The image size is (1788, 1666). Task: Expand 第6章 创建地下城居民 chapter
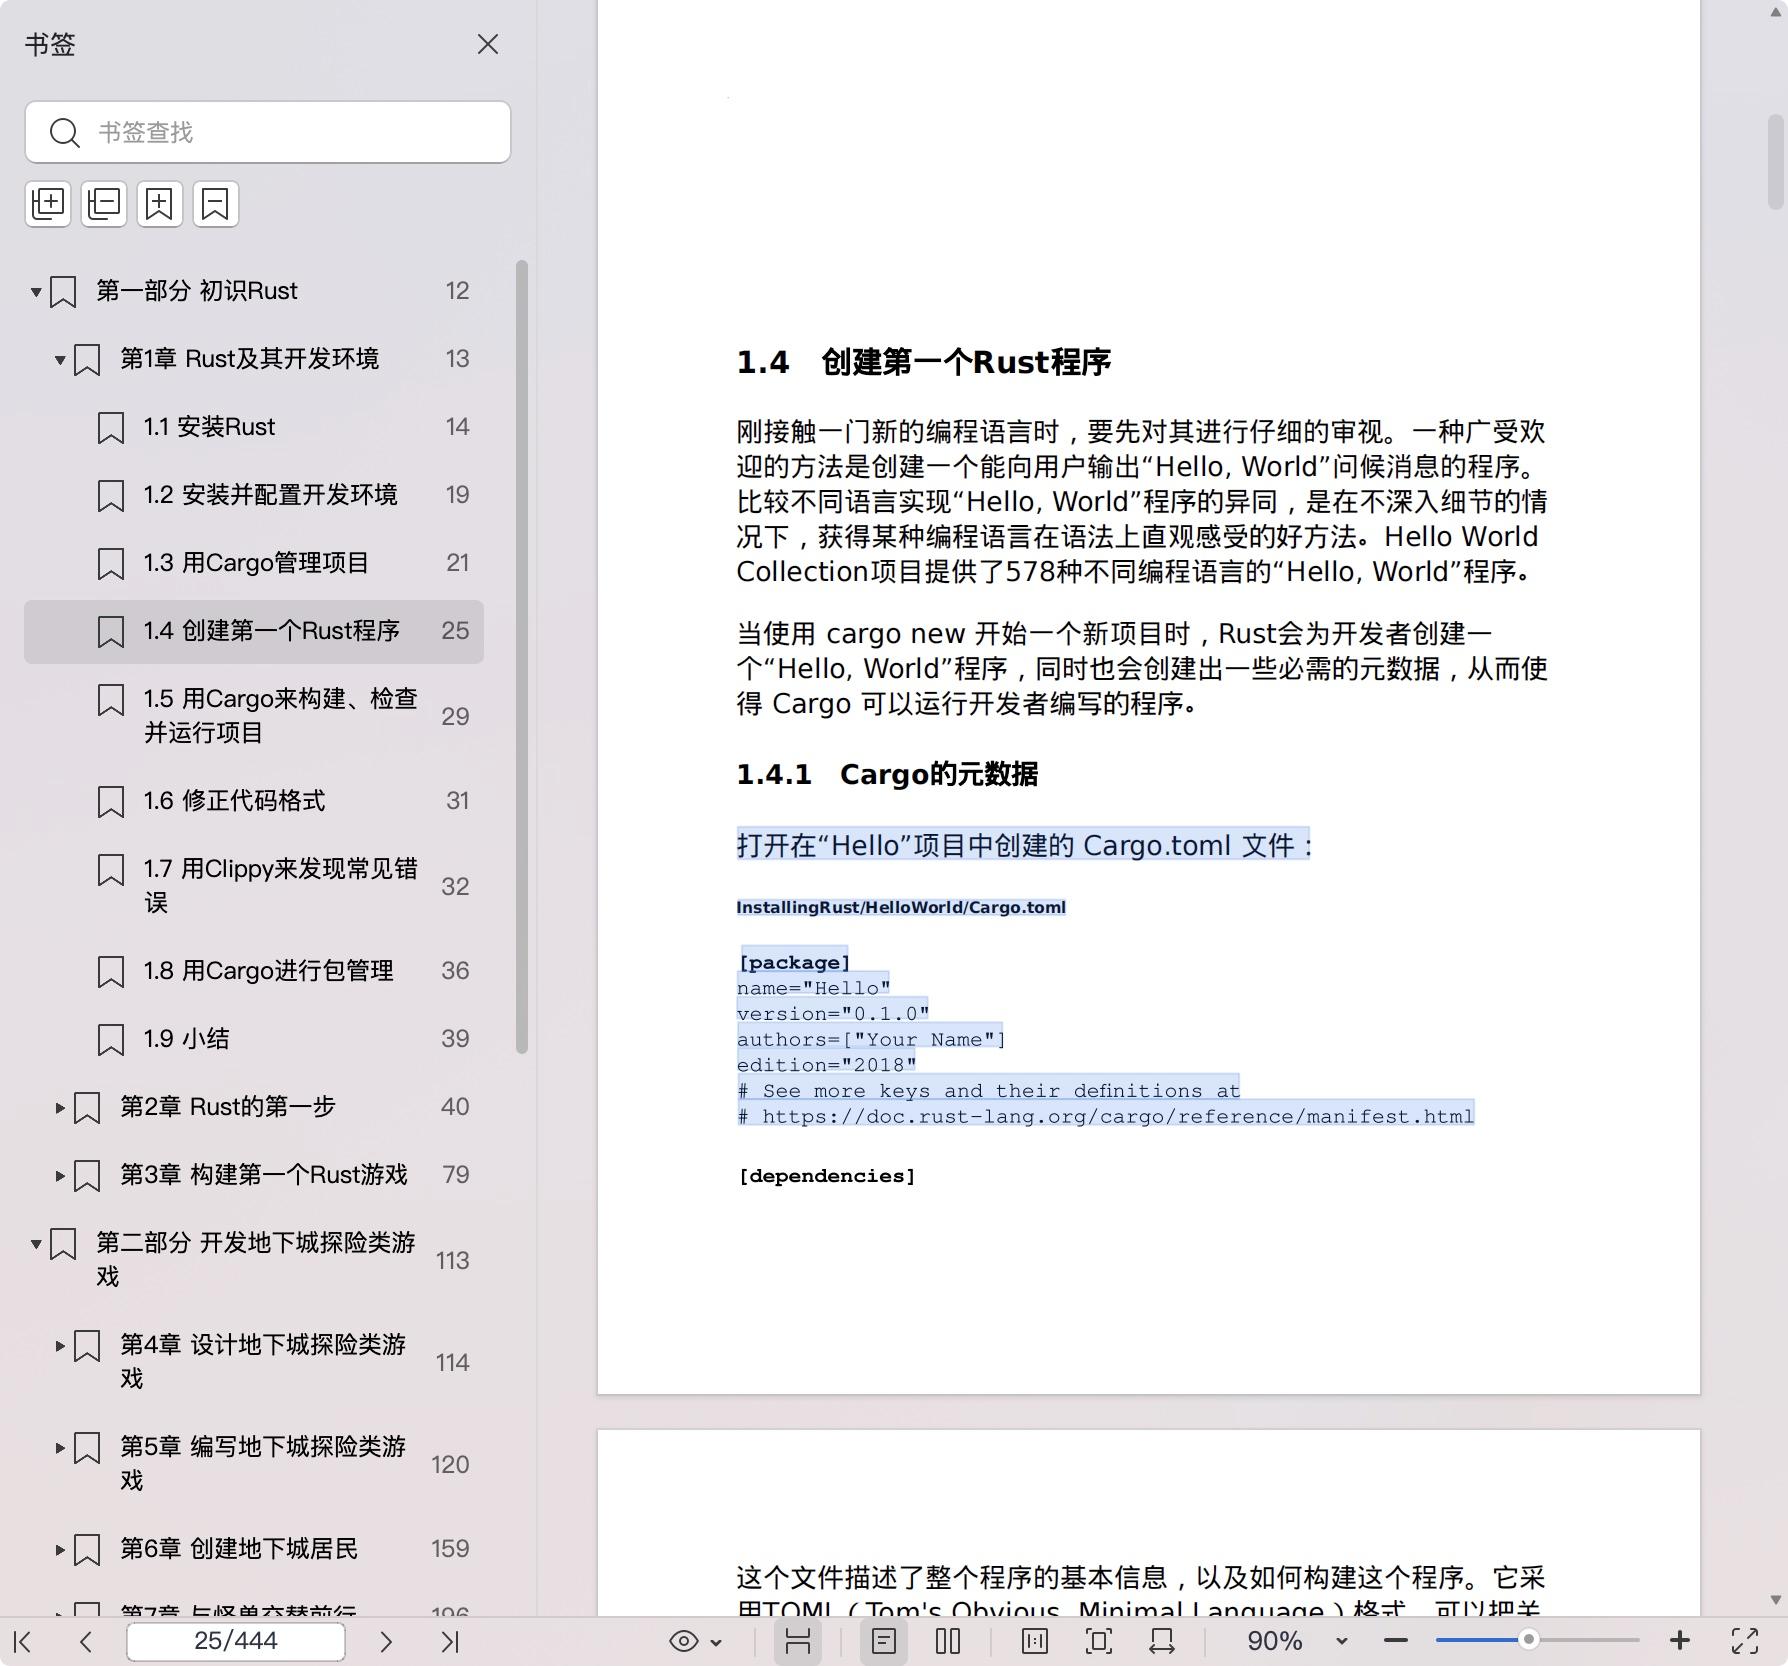point(60,1550)
